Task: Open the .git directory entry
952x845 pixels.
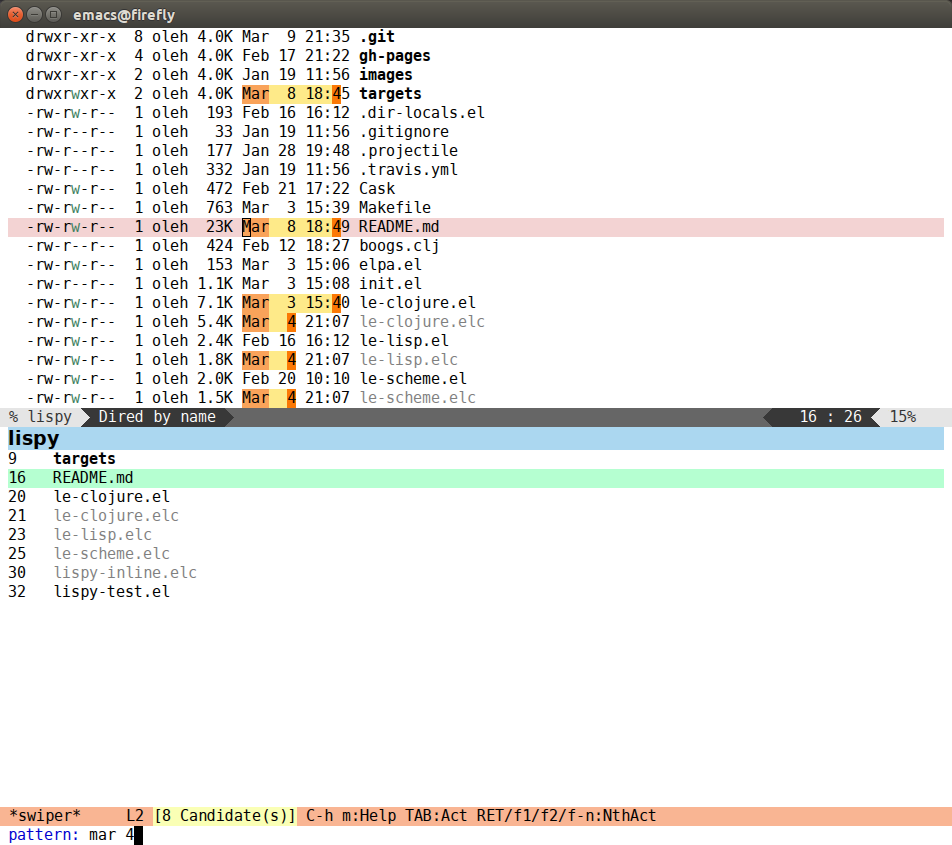Action: pyautogui.click(x=376, y=37)
